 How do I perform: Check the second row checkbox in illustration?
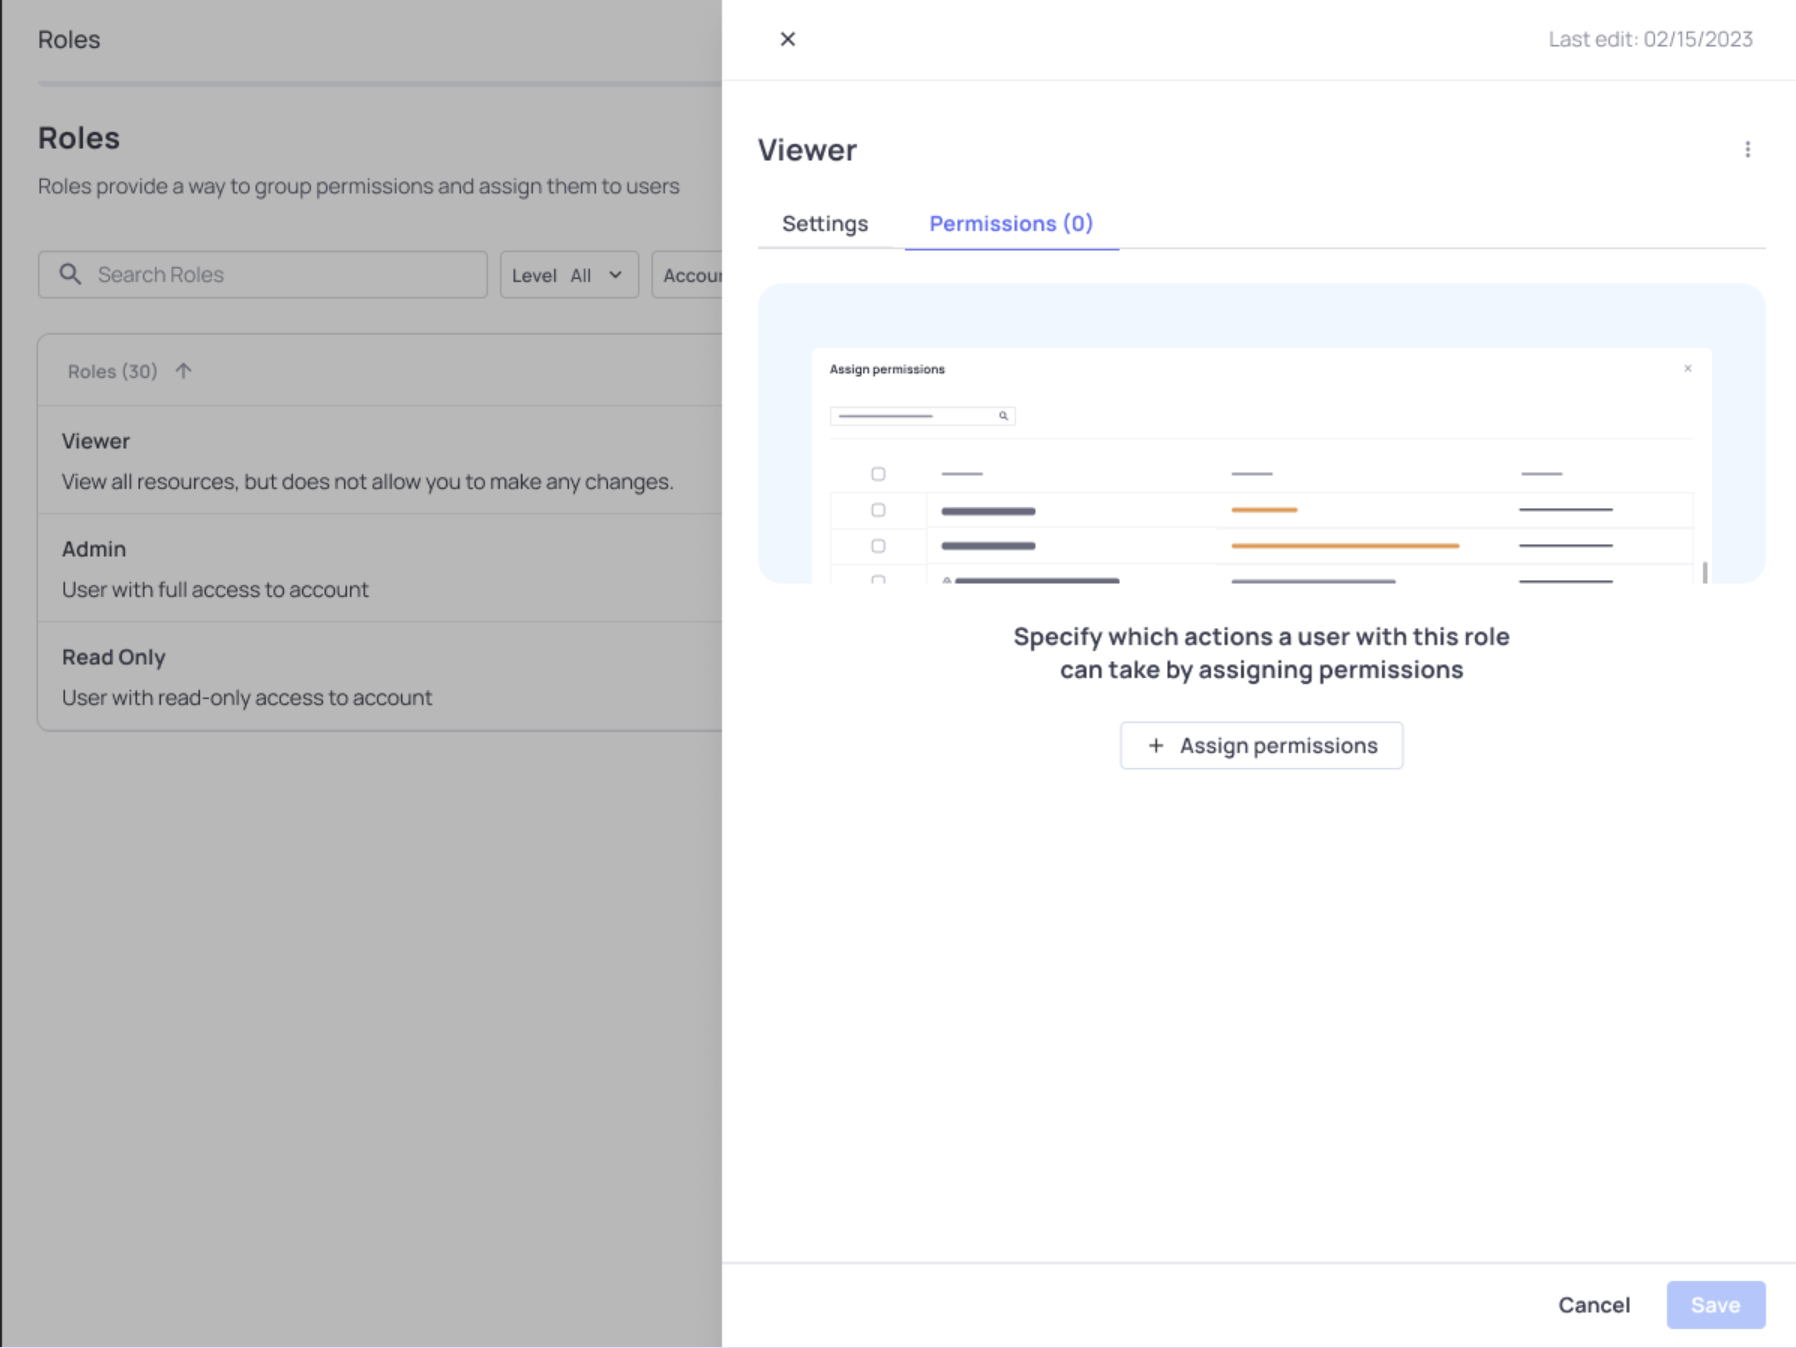[878, 546]
